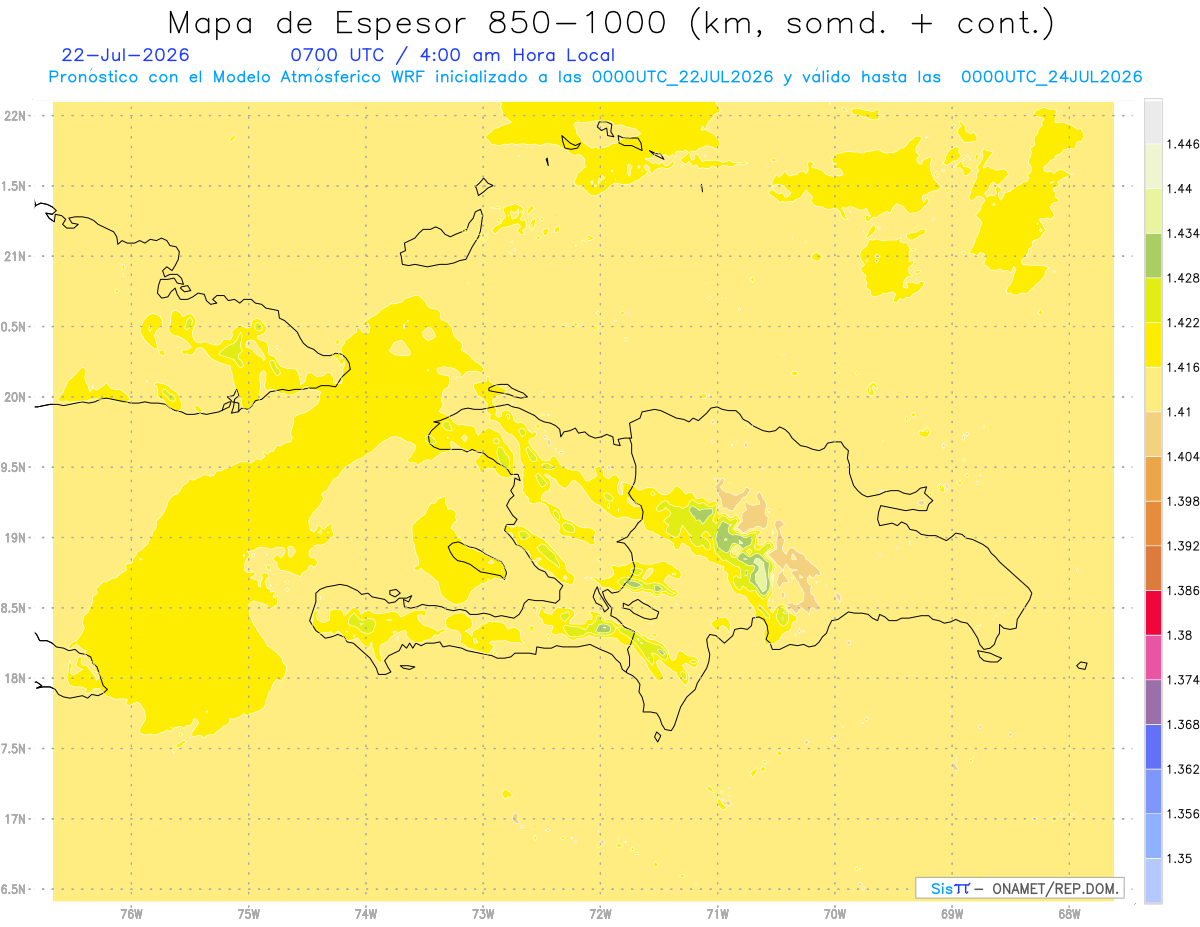This screenshot has width=1200, height=927.
Task: Click the "1.392" colorbar value
Action: (1183, 546)
